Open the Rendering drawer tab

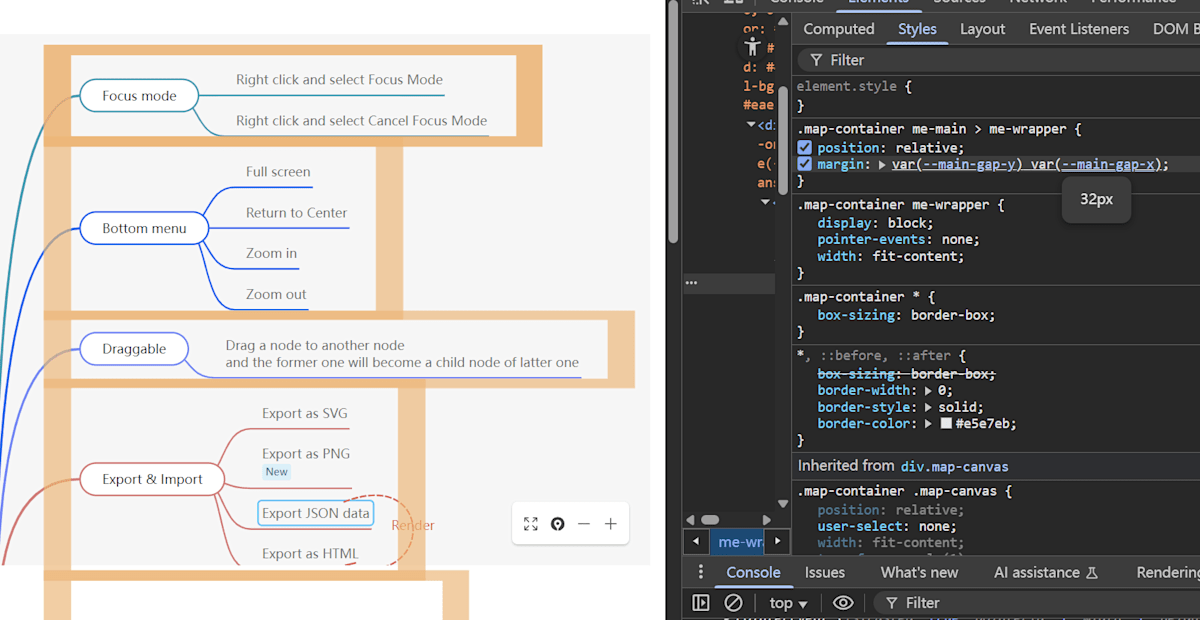pos(1168,572)
